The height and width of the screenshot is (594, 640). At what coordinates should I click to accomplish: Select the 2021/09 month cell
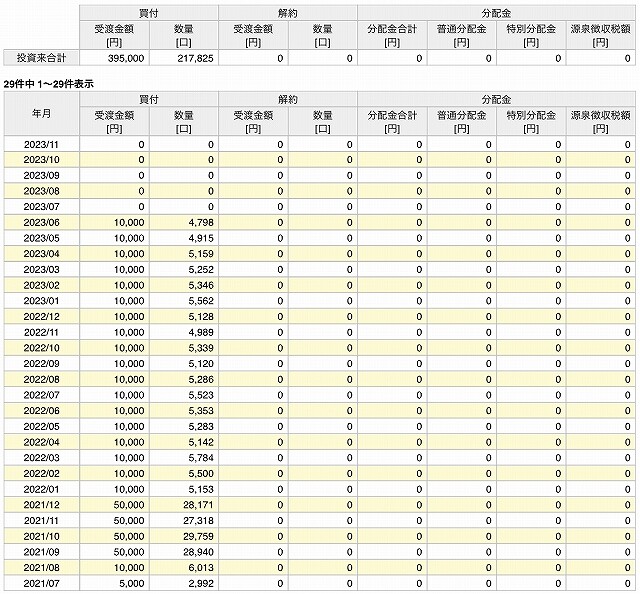pos(41,552)
